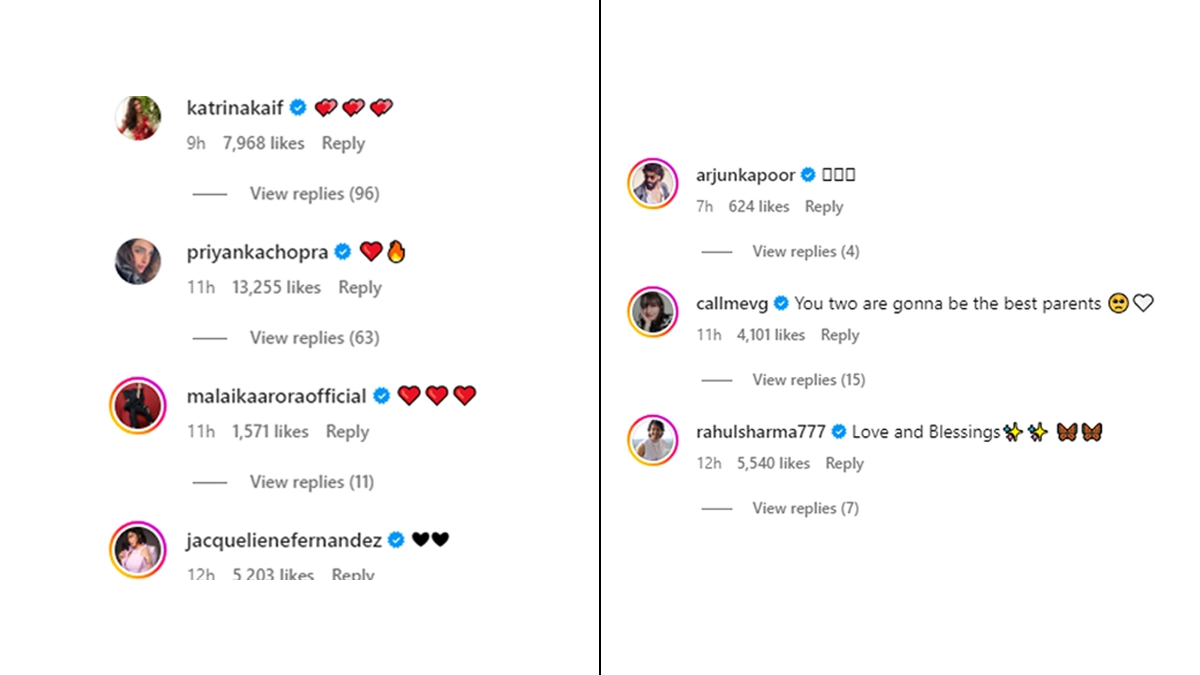View the 13,255 likes on priyankachopra's comment

click(x=276, y=288)
